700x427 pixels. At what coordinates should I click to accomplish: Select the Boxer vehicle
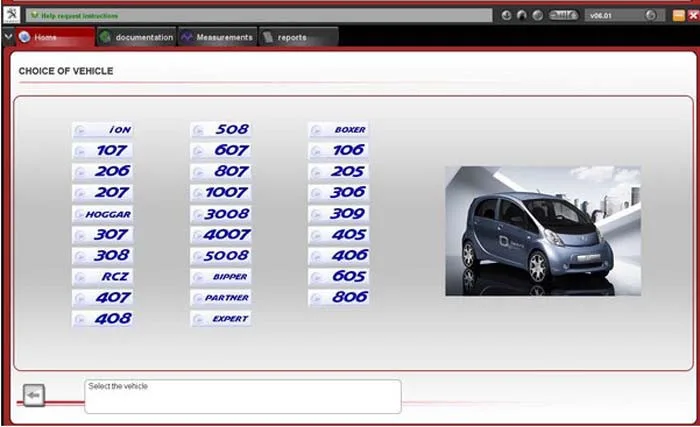pyautogui.click(x=338, y=130)
